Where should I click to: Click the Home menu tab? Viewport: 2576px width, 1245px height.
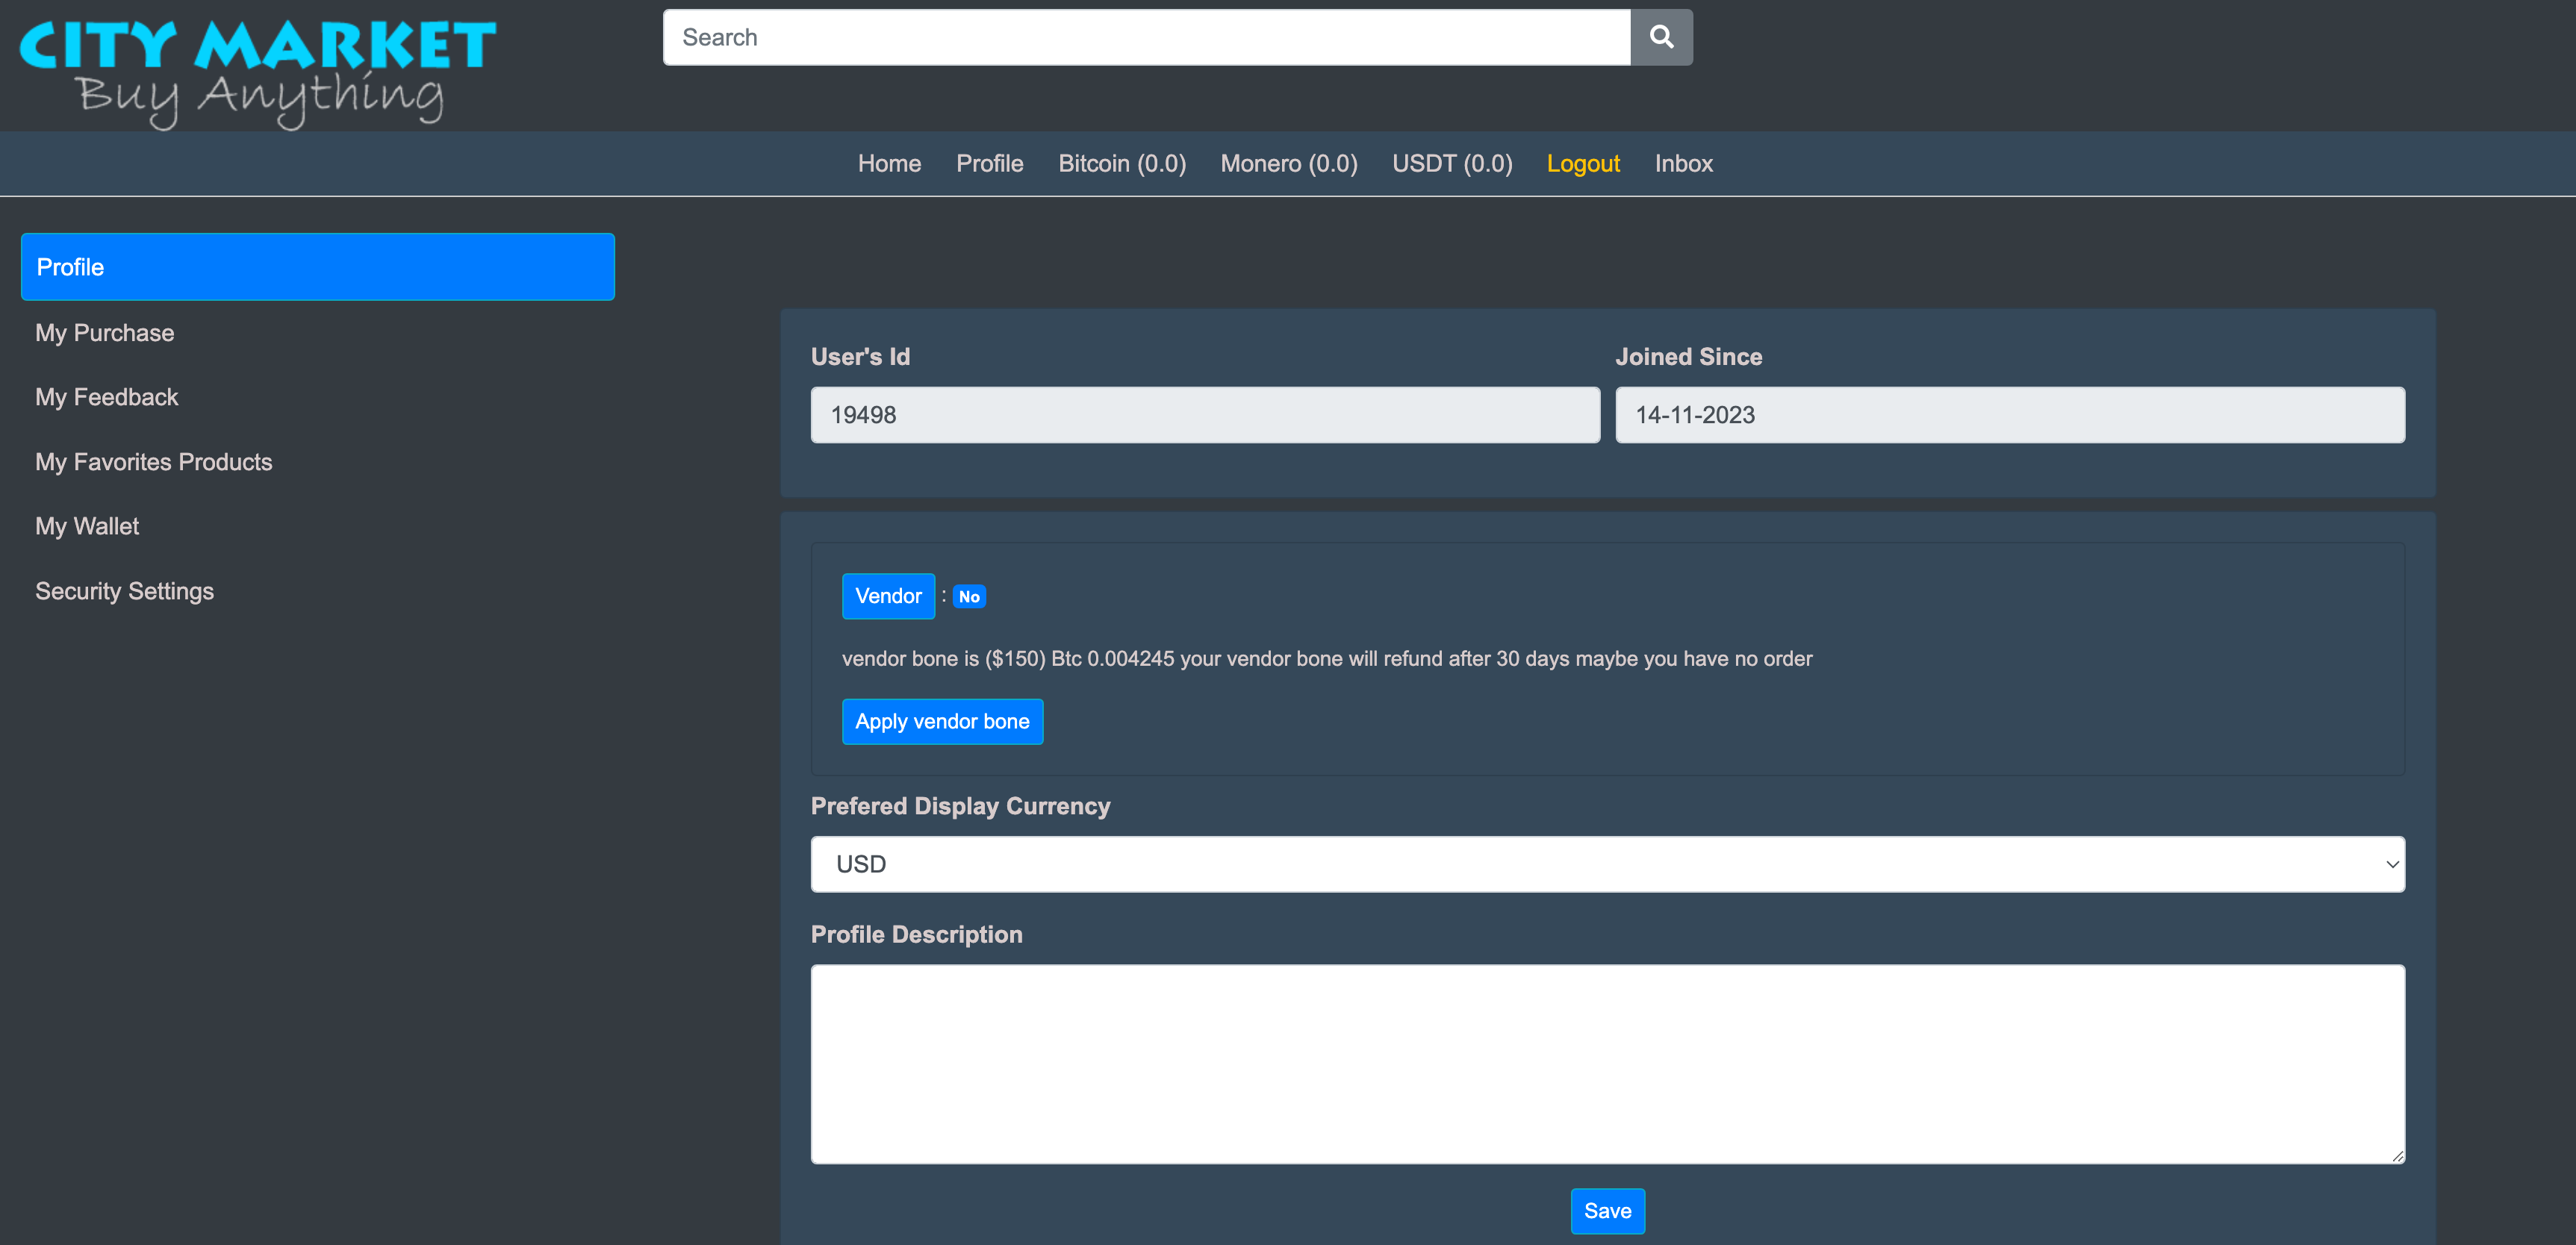coord(889,163)
